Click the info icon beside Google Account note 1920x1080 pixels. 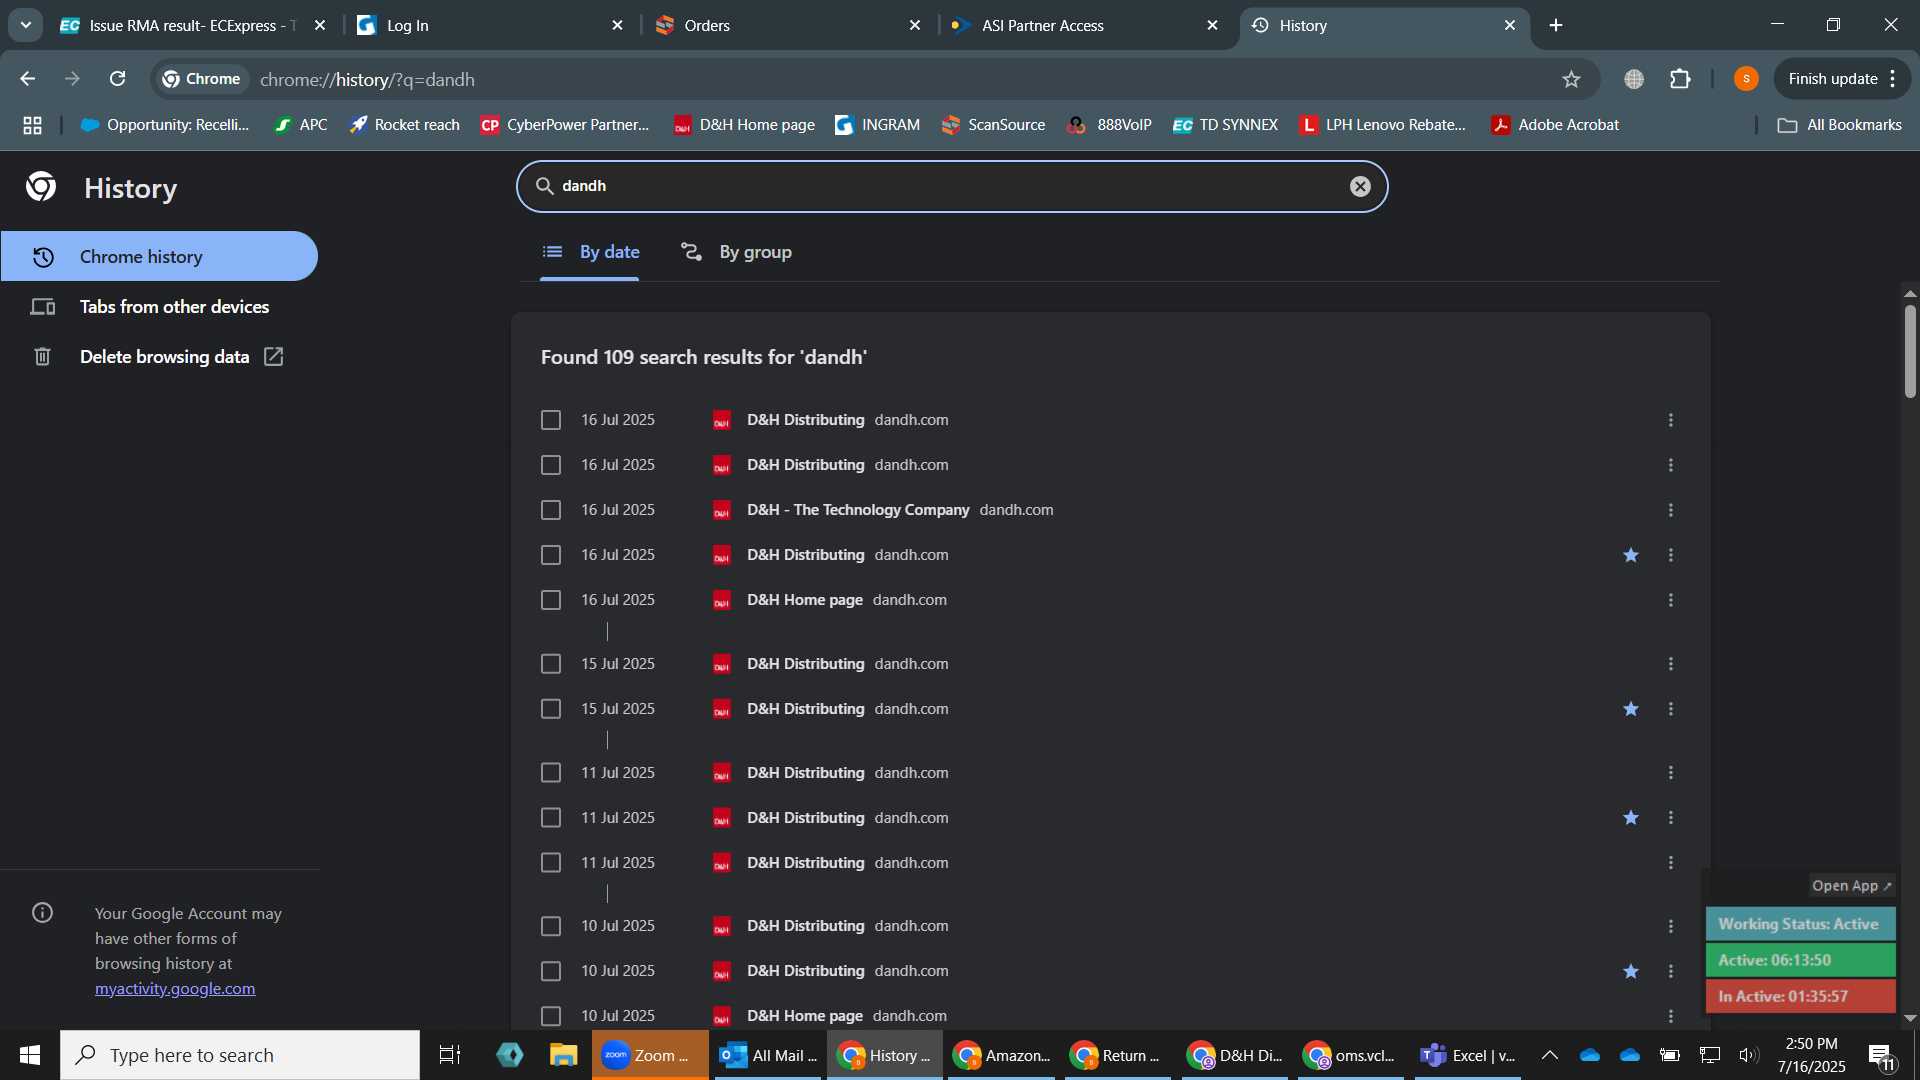tap(42, 912)
